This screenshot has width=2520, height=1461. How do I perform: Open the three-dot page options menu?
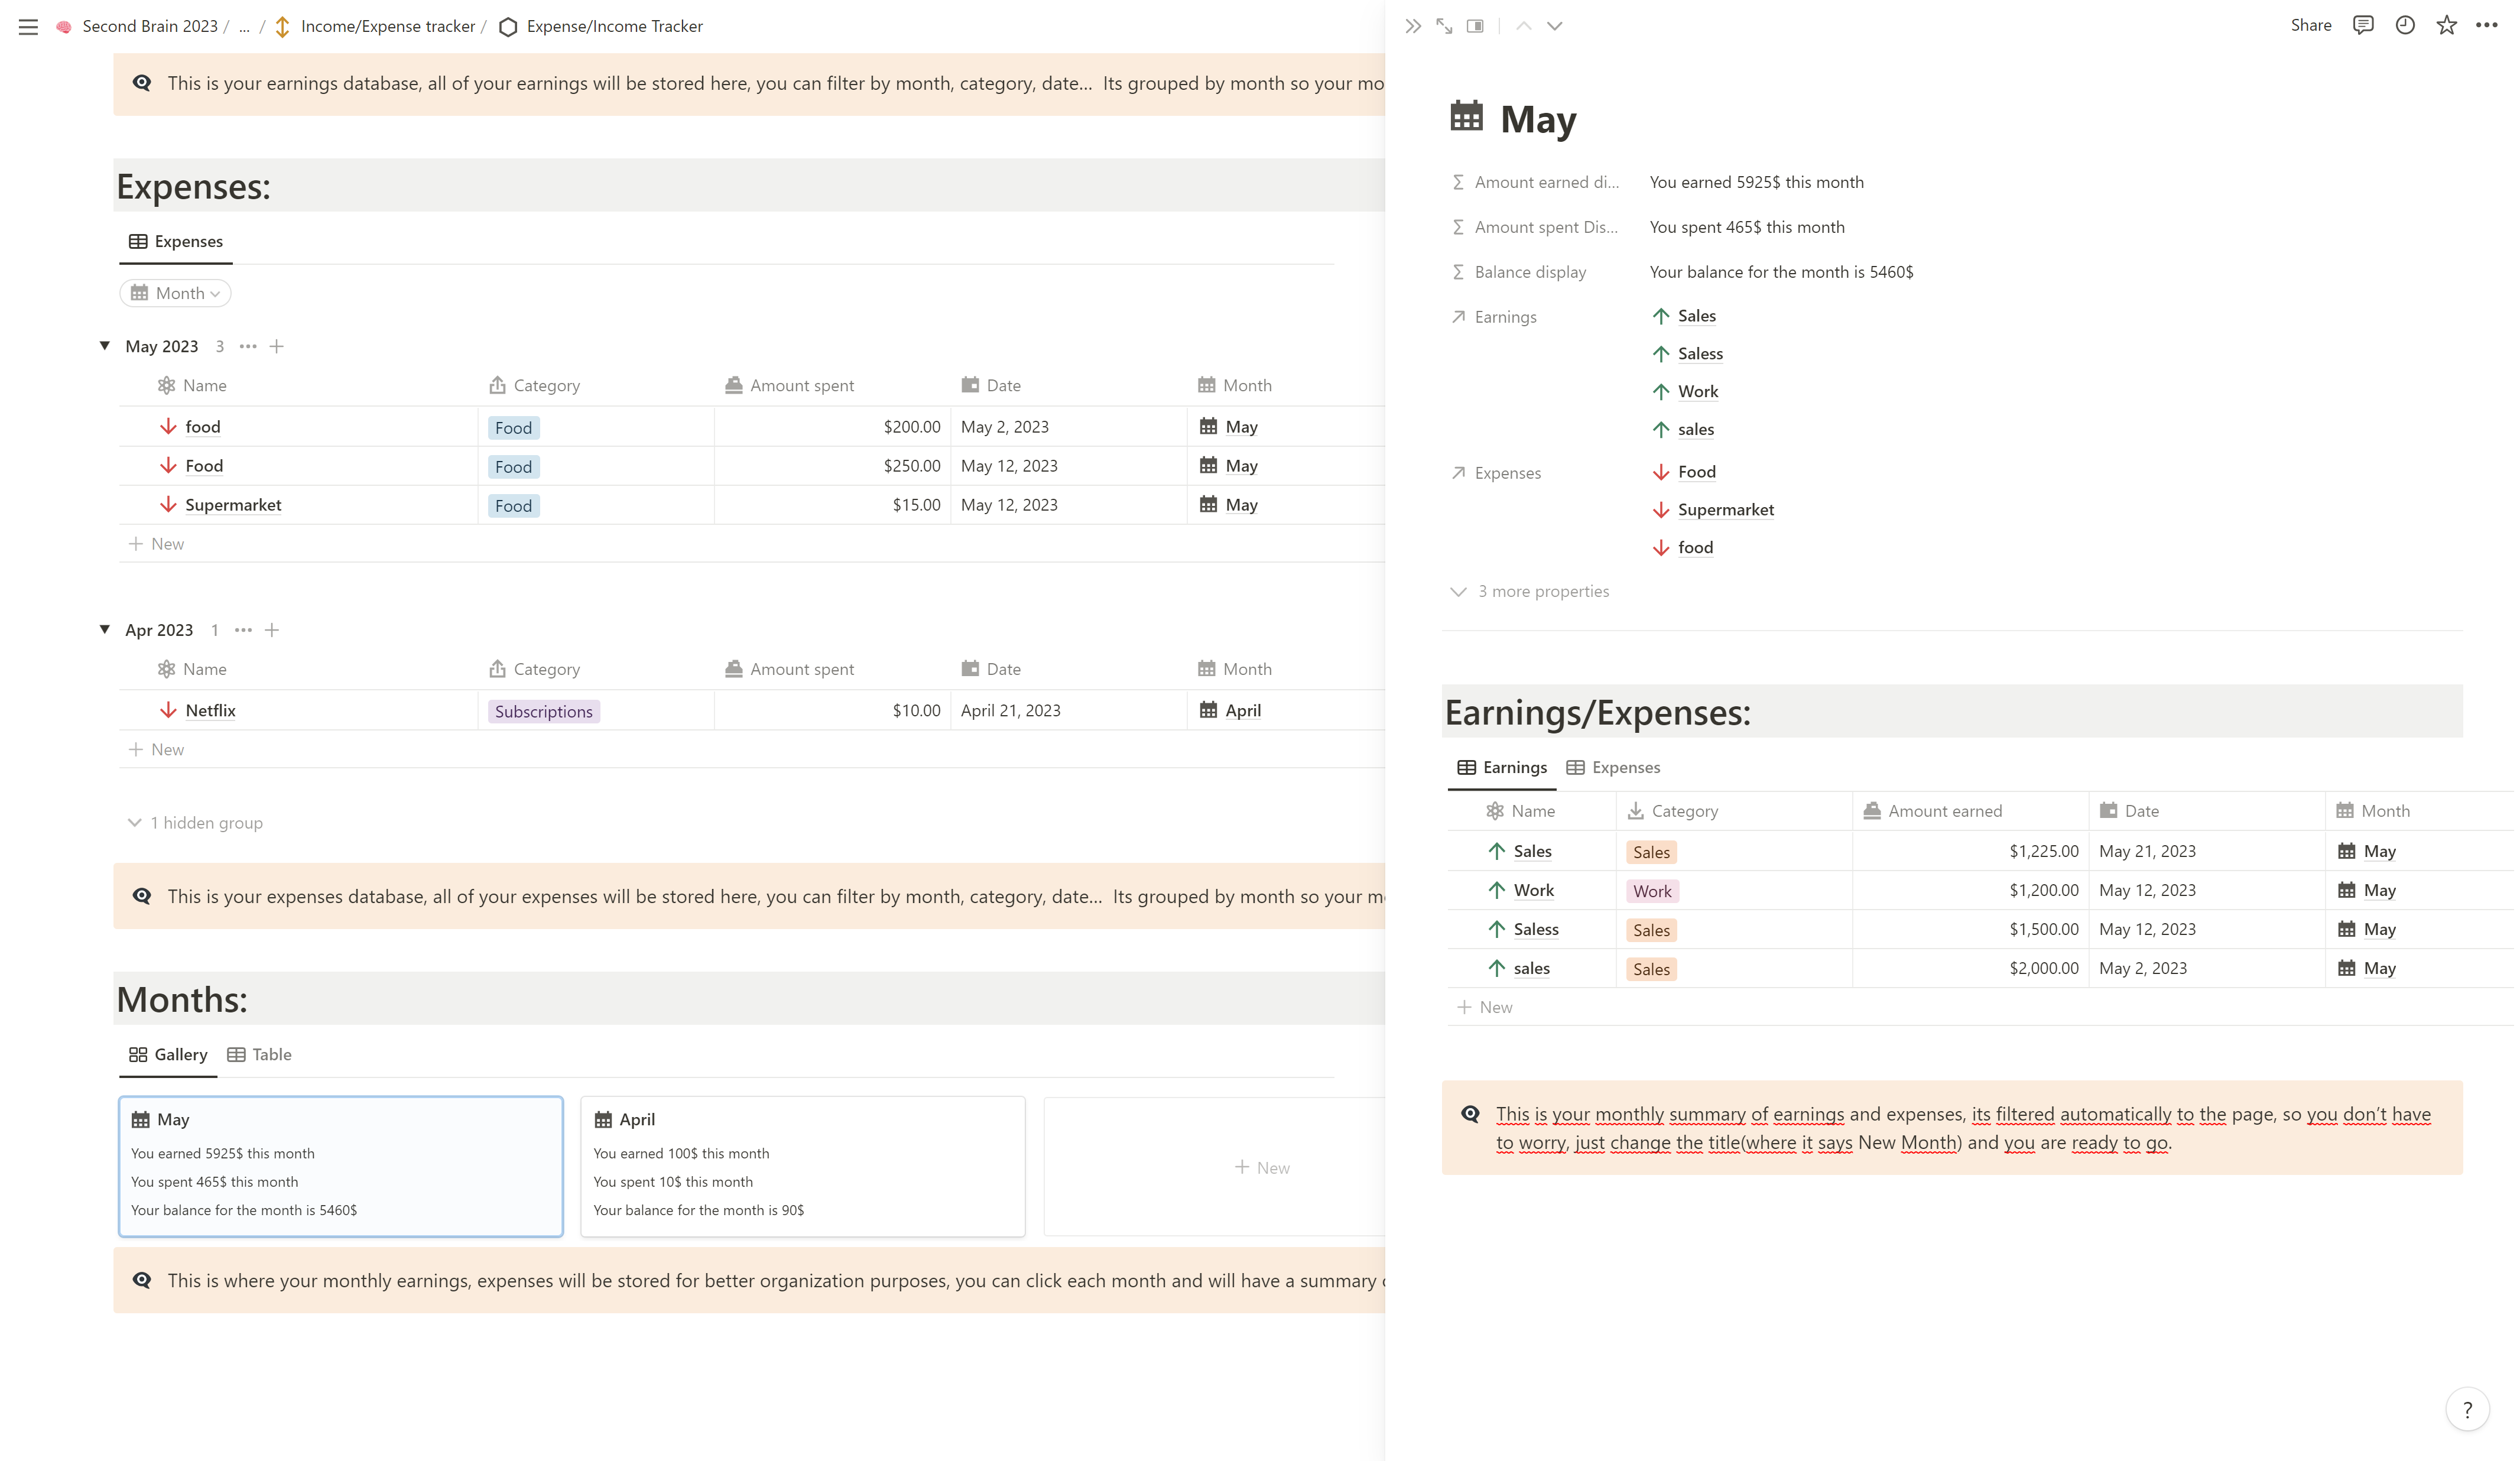point(2487,26)
